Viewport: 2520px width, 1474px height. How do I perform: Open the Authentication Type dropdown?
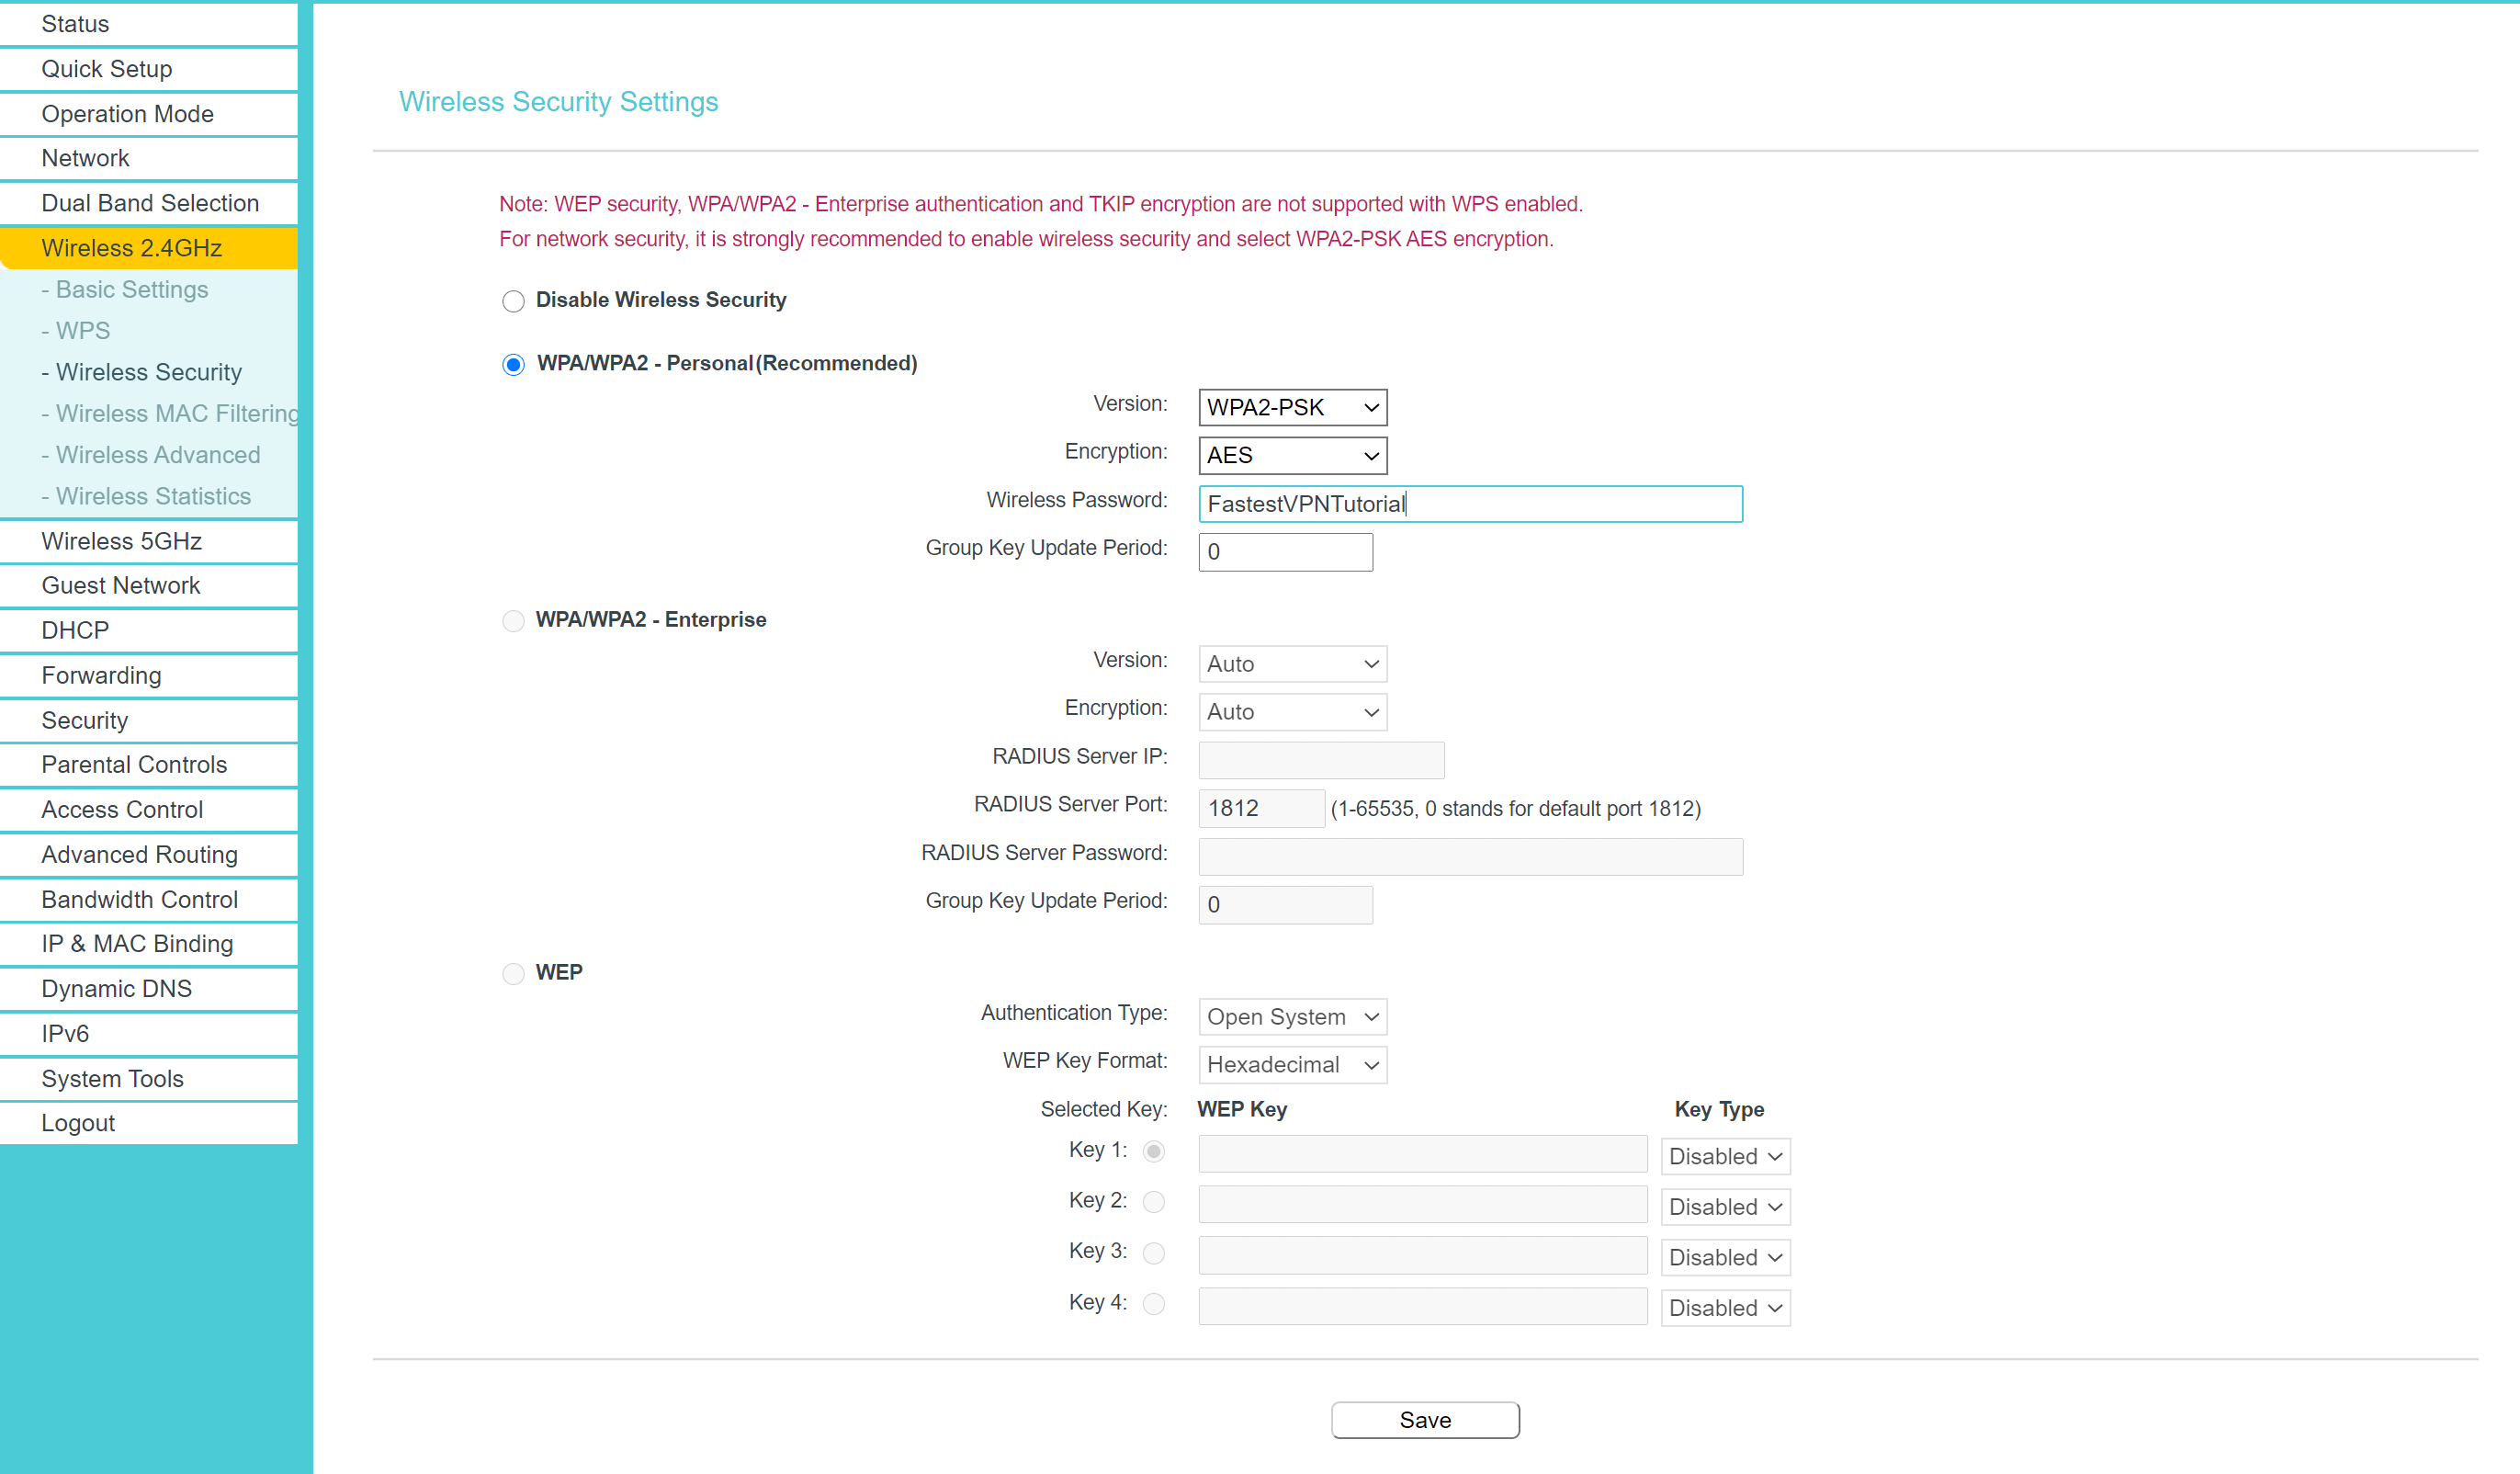point(1292,1016)
